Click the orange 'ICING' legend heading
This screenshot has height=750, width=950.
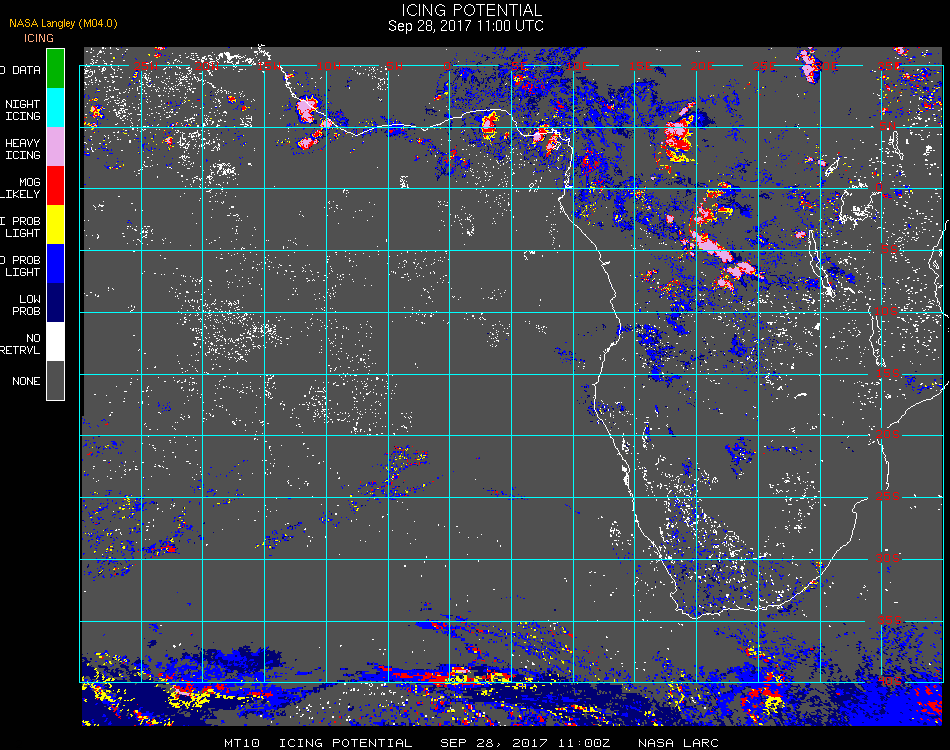pos(39,38)
